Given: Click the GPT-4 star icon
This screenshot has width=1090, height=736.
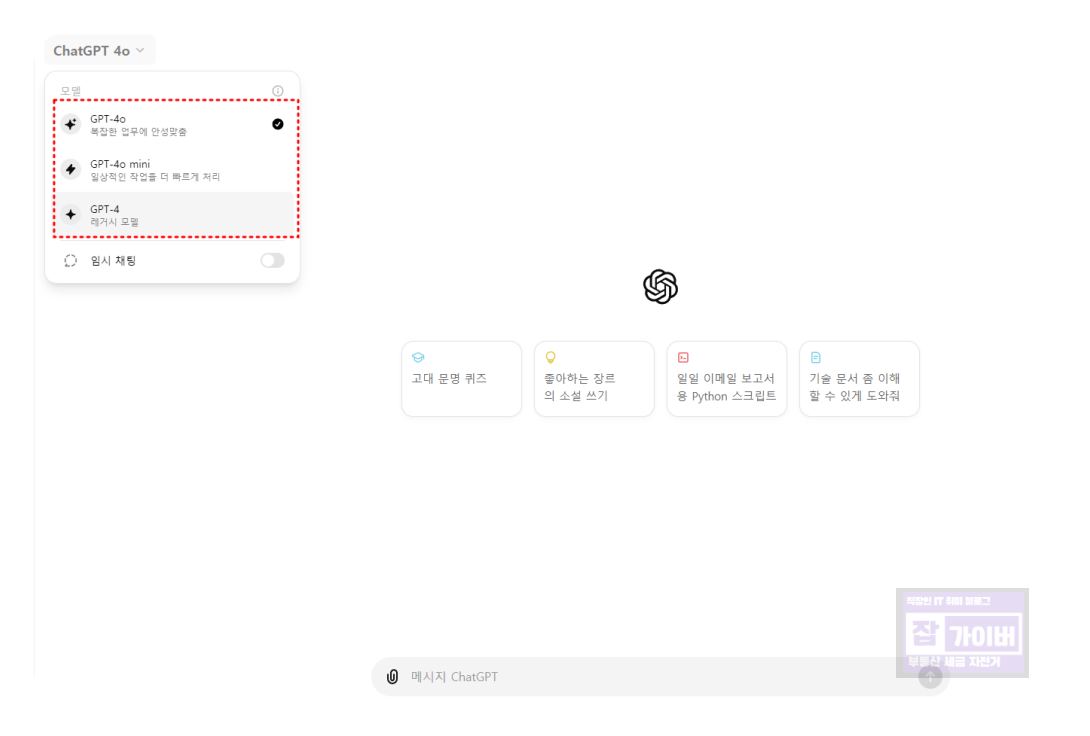Looking at the screenshot, I should 71,215.
